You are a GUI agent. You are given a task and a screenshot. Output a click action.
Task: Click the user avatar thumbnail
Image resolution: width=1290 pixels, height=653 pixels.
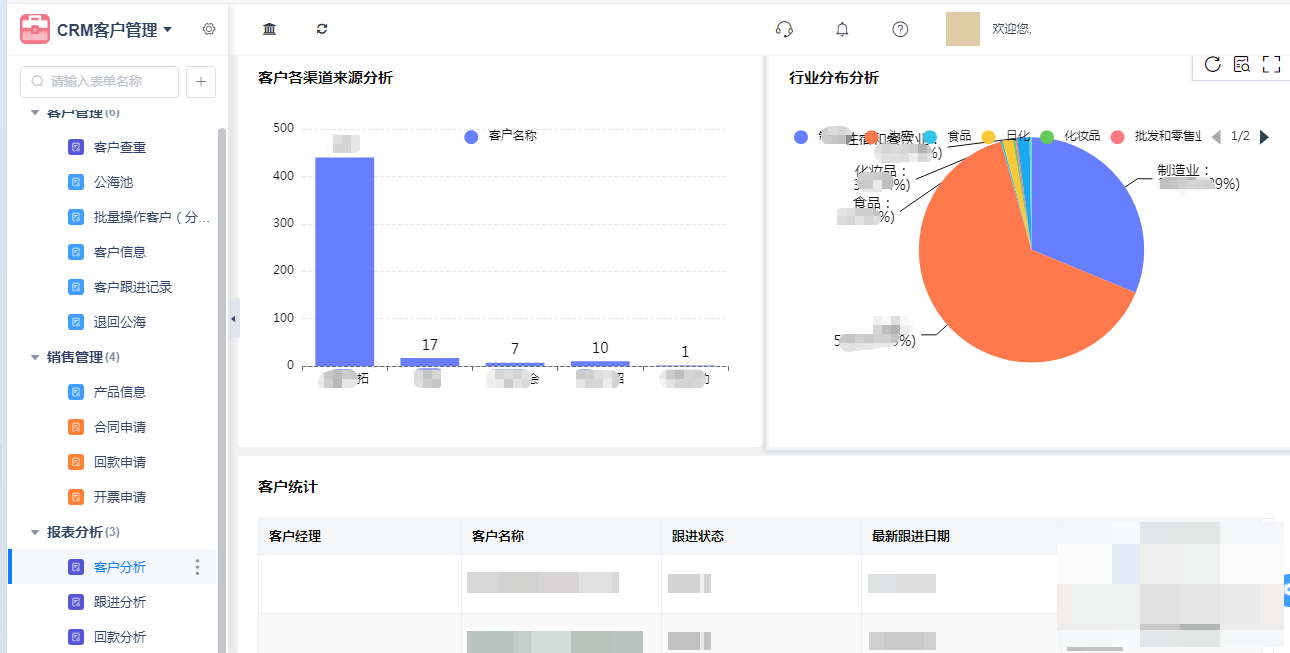[x=963, y=29]
